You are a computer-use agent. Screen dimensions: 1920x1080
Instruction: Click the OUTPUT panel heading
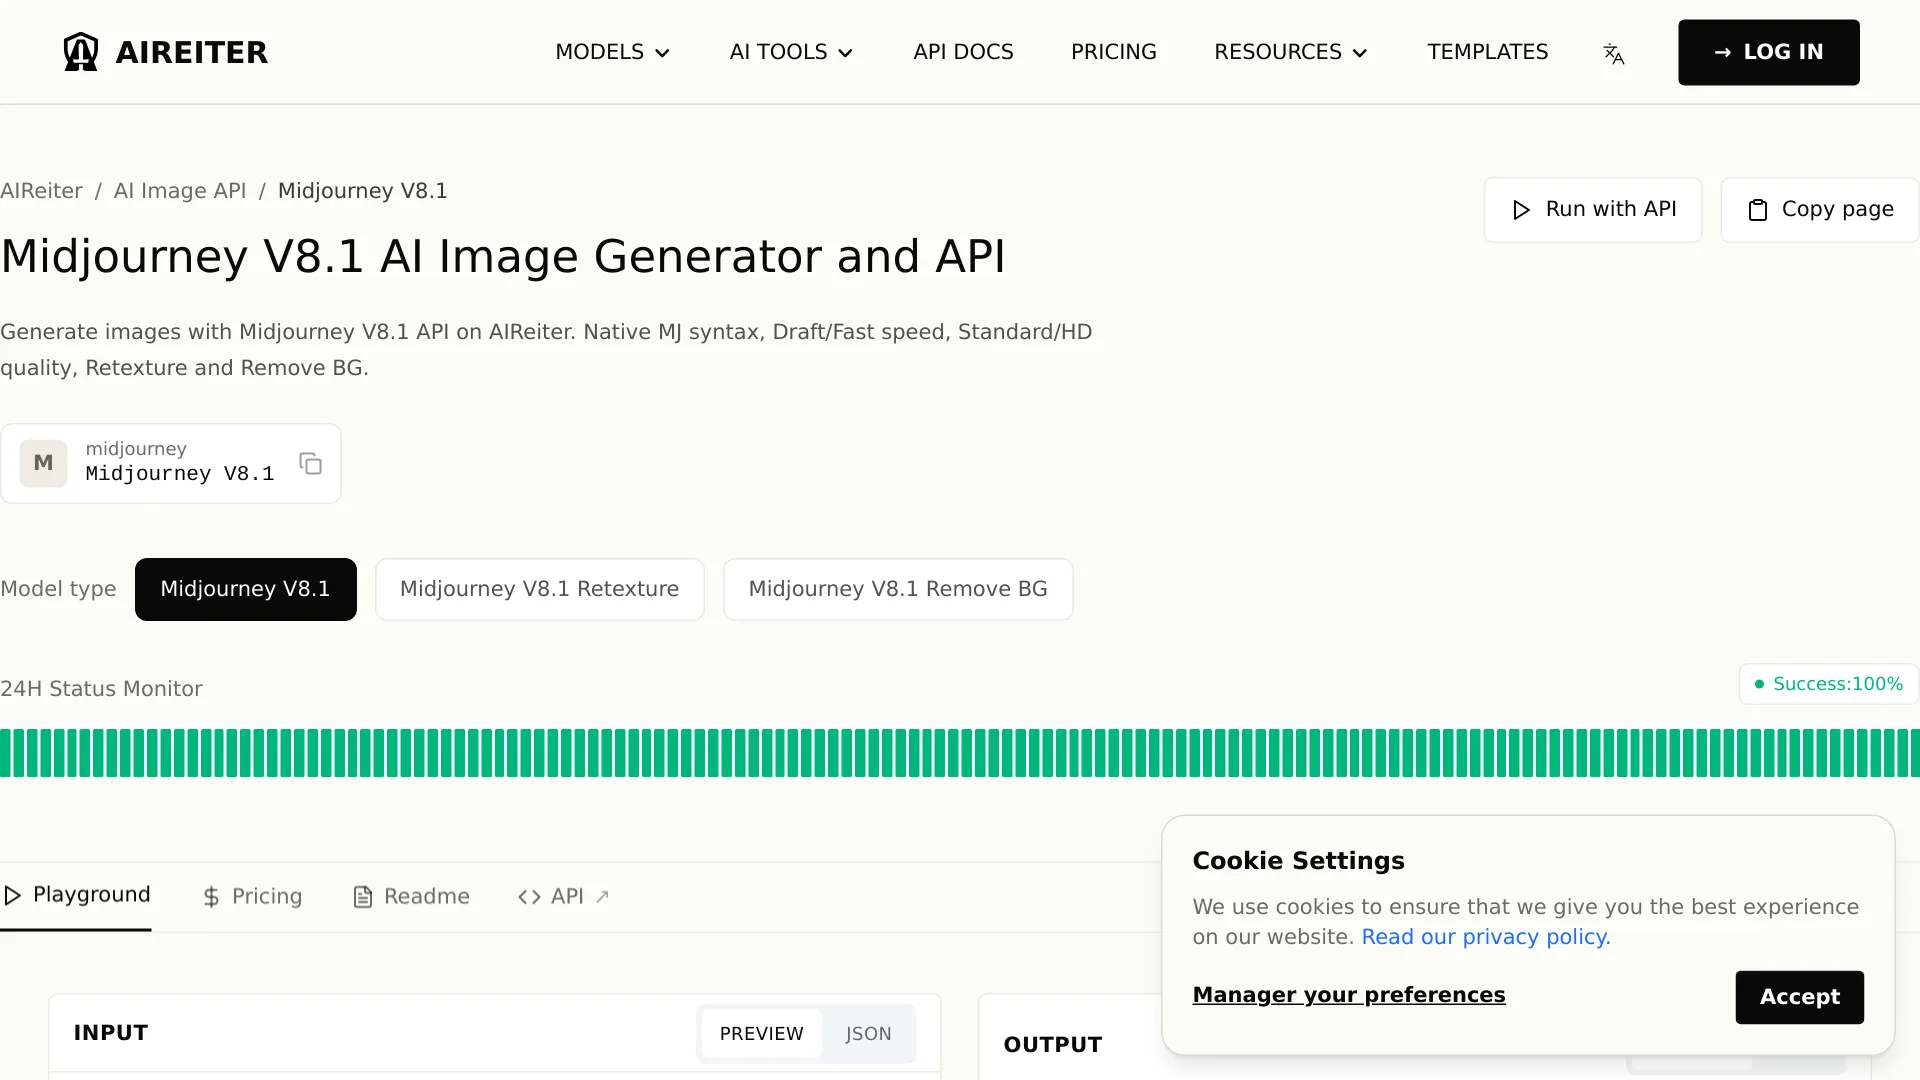coord(1053,1045)
